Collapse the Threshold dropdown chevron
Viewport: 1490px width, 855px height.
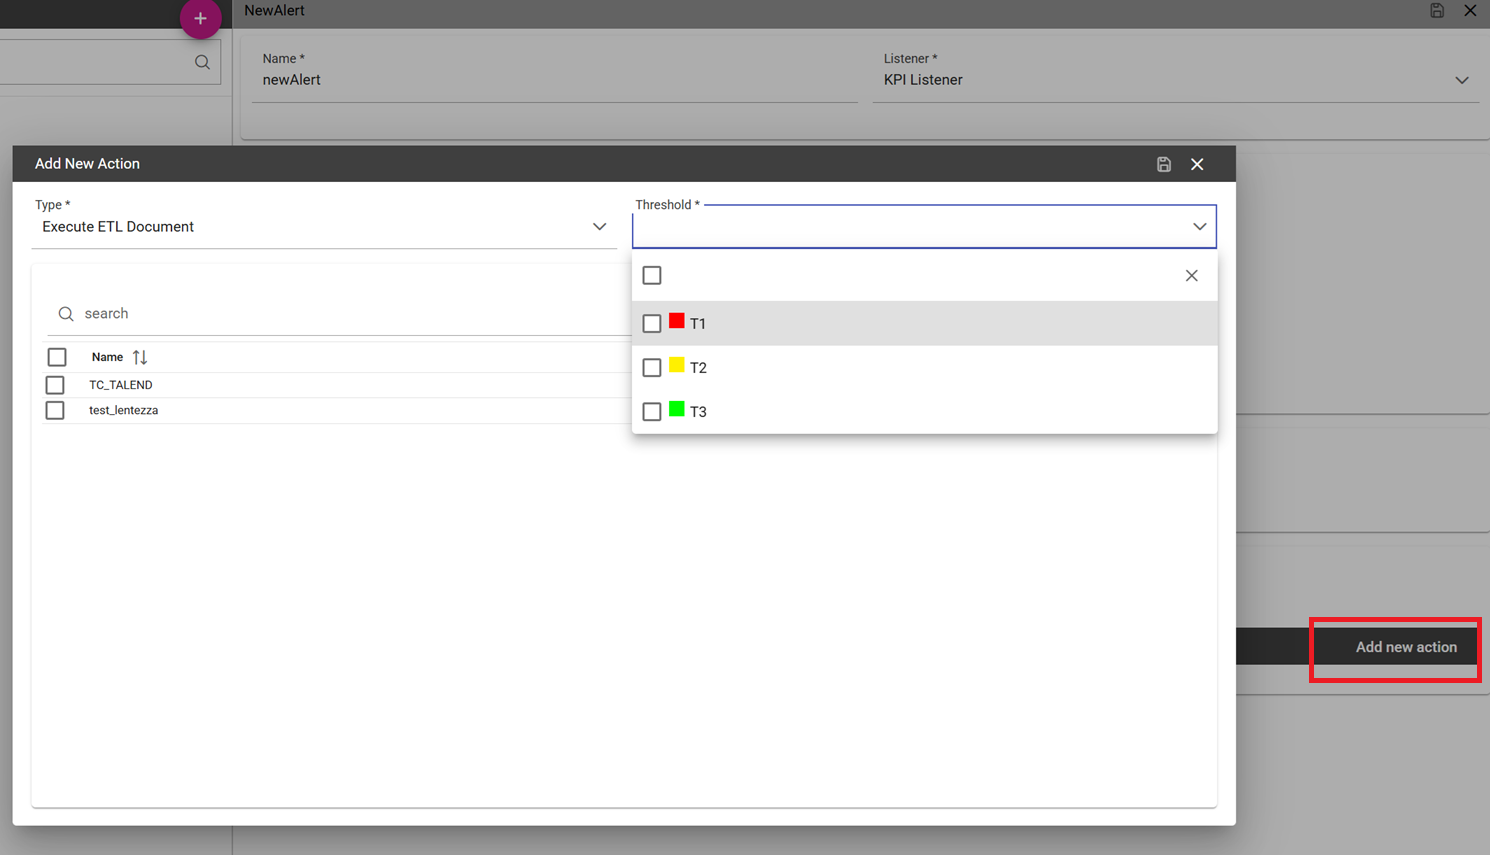point(1199,227)
